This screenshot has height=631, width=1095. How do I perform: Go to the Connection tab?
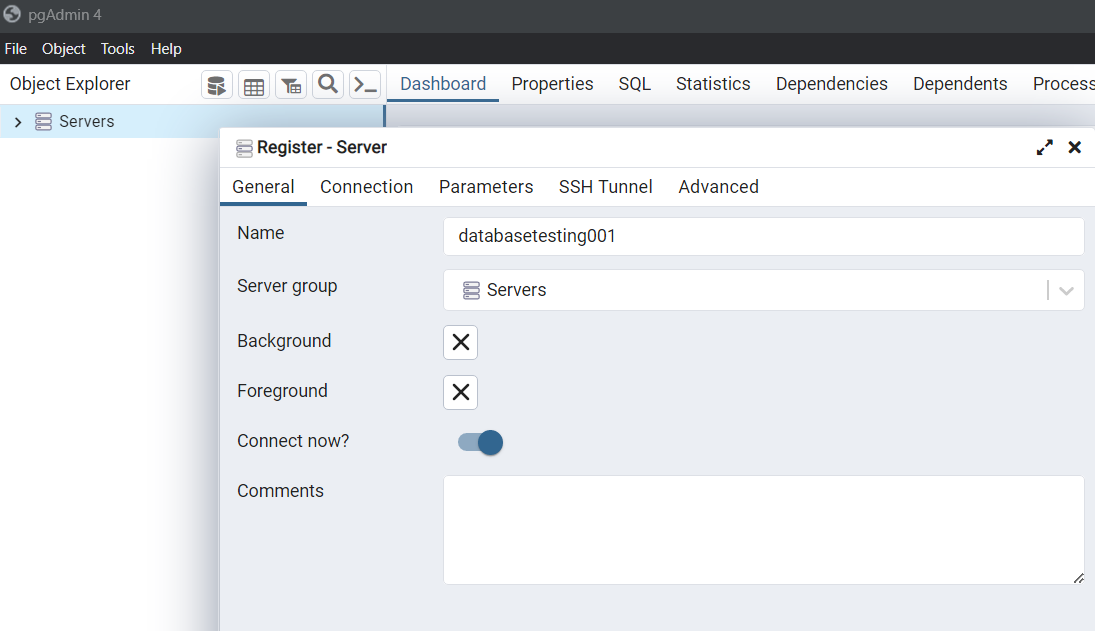click(367, 187)
